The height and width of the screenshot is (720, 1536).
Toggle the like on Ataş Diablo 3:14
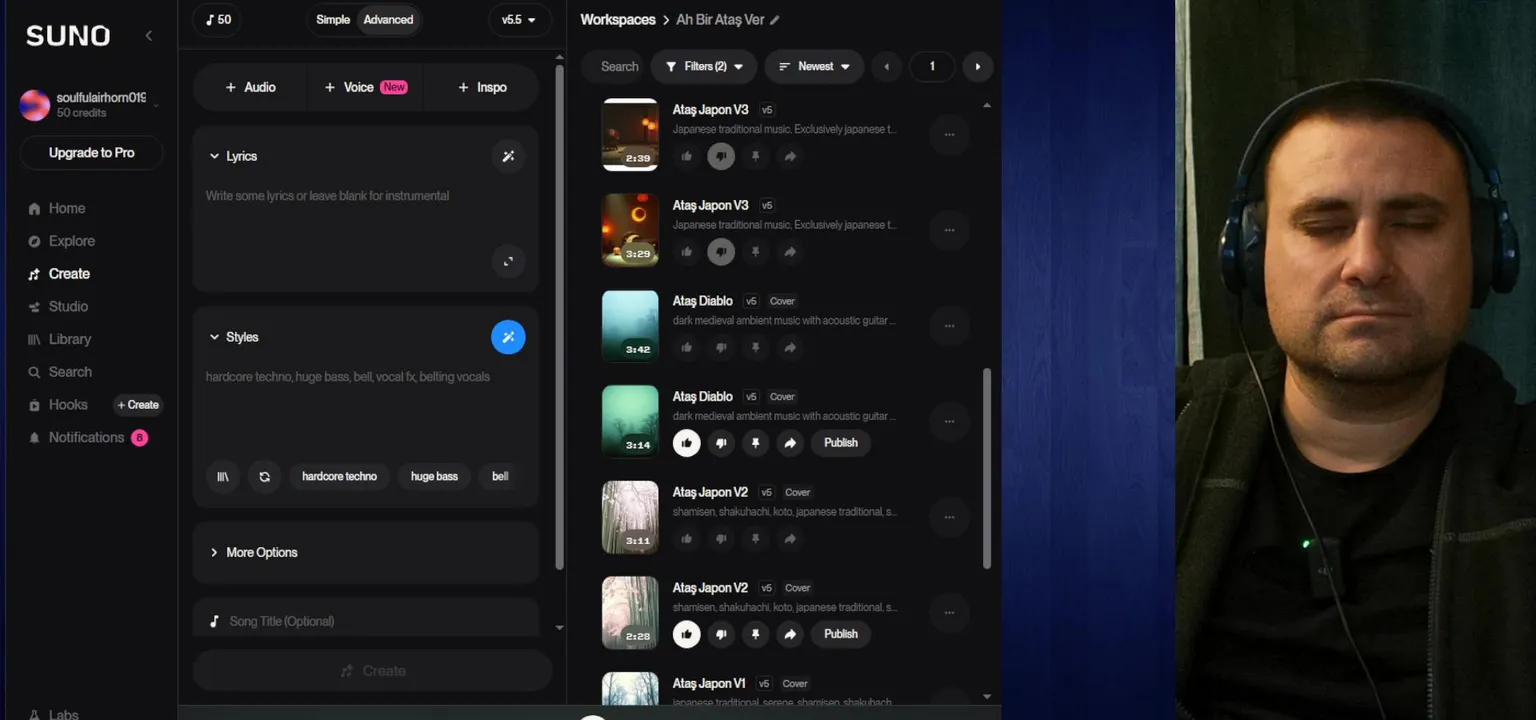pyautogui.click(x=686, y=443)
